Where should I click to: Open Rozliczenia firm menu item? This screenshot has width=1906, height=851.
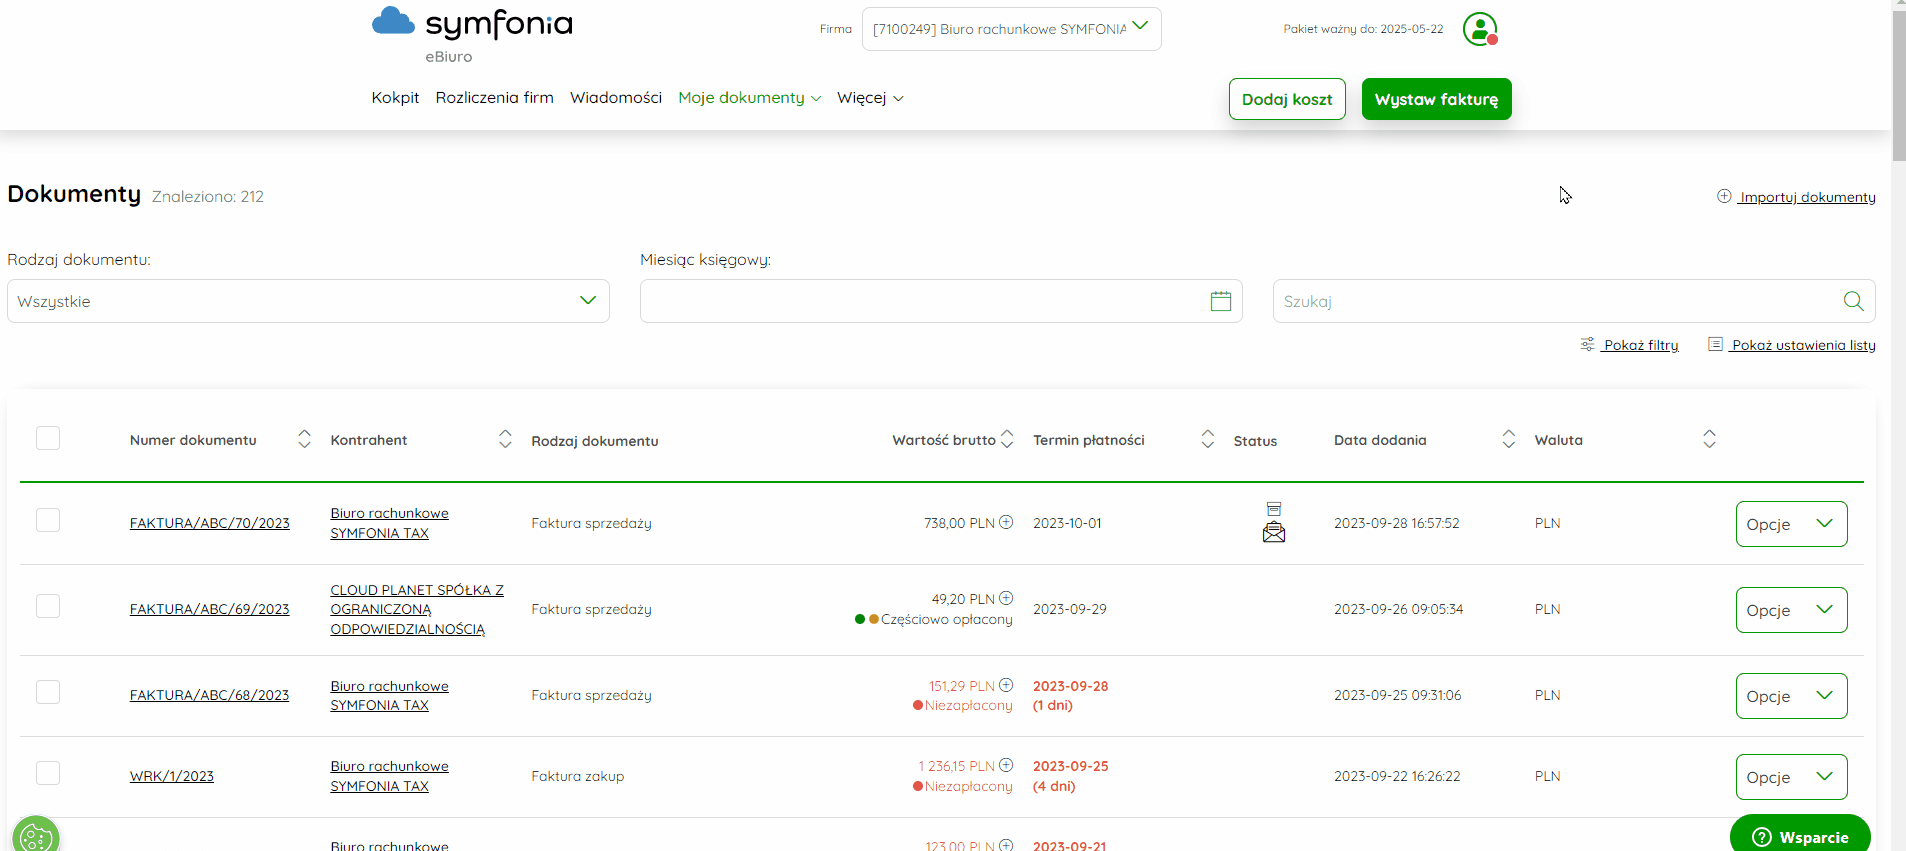(x=494, y=97)
